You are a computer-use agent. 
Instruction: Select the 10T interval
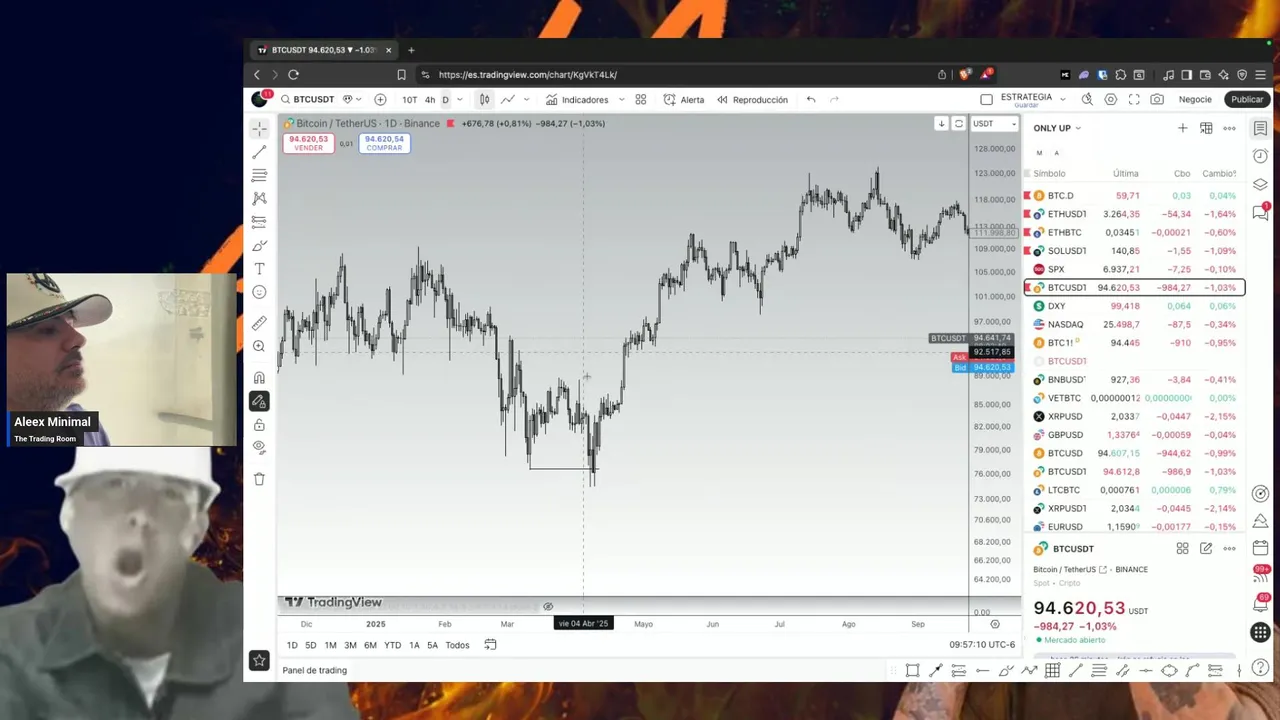click(409, 99)
